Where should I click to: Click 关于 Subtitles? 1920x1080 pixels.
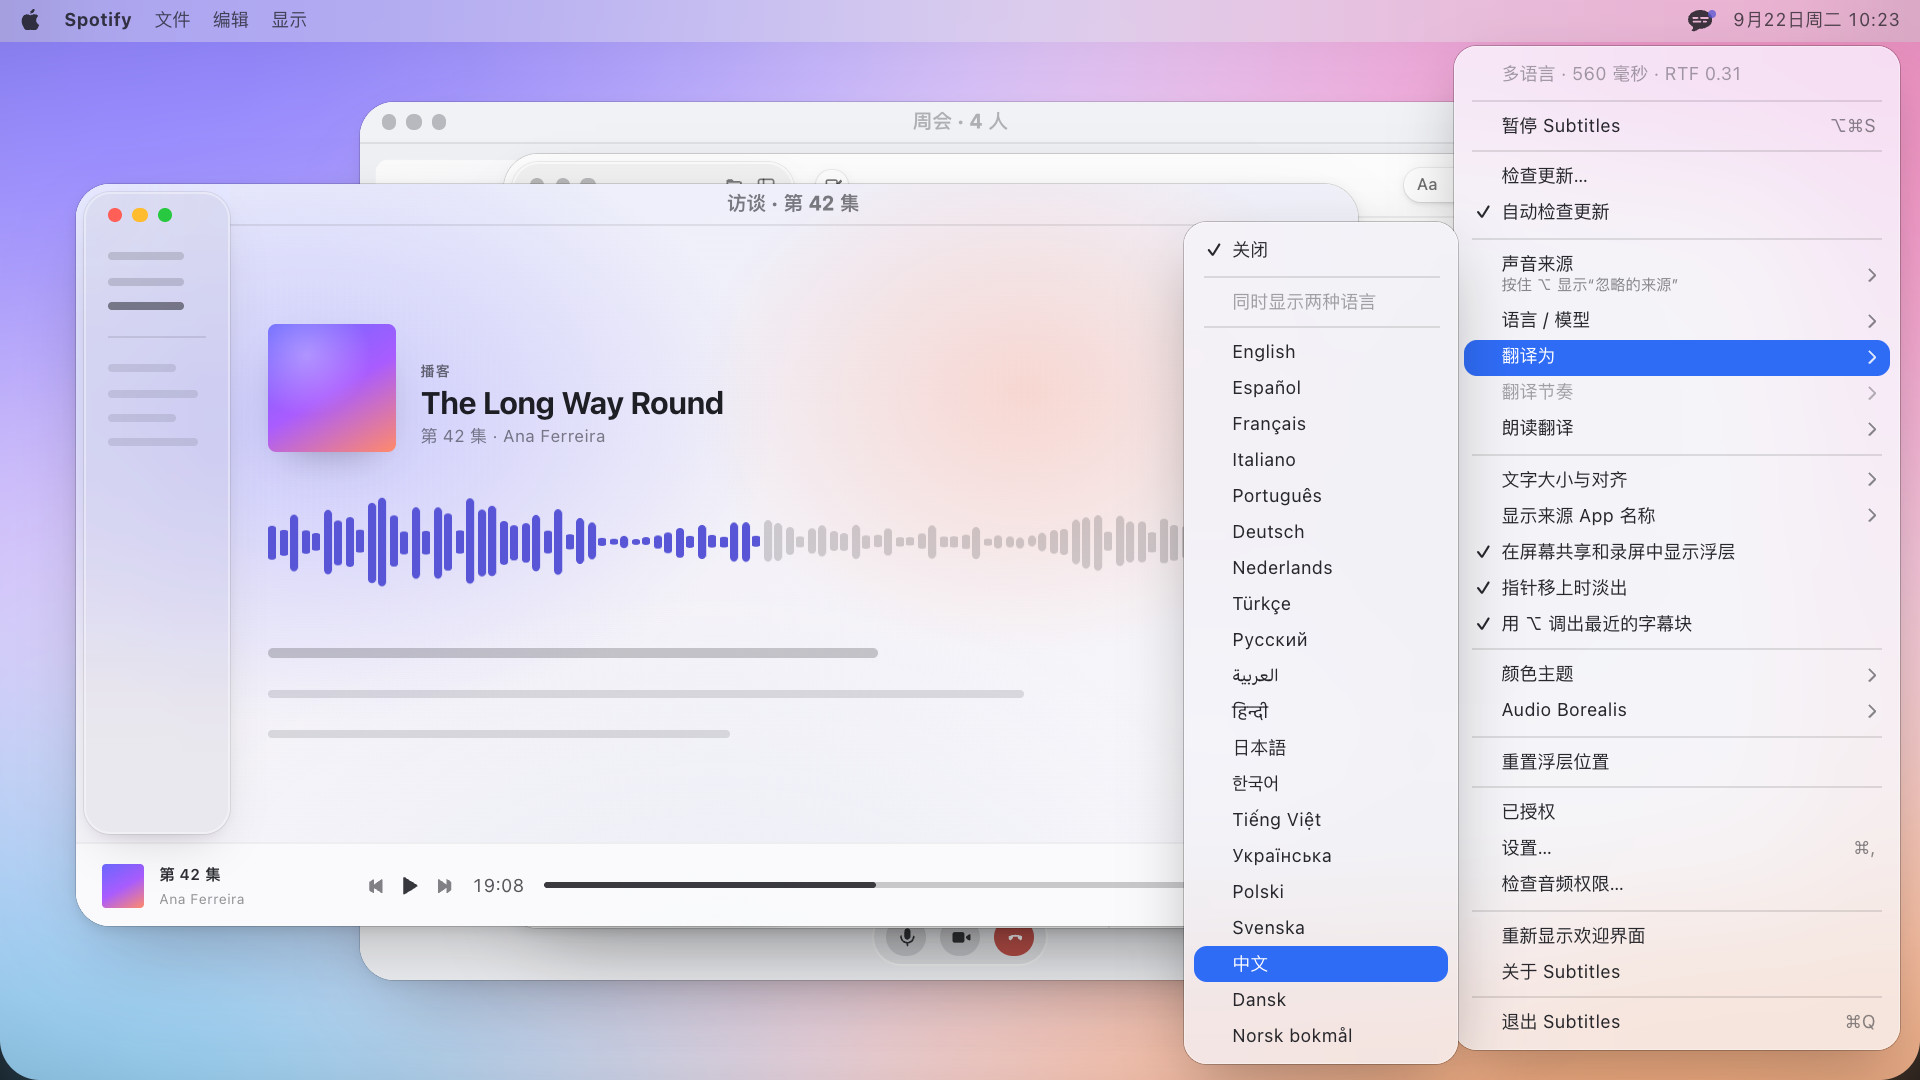(1677, 972)
